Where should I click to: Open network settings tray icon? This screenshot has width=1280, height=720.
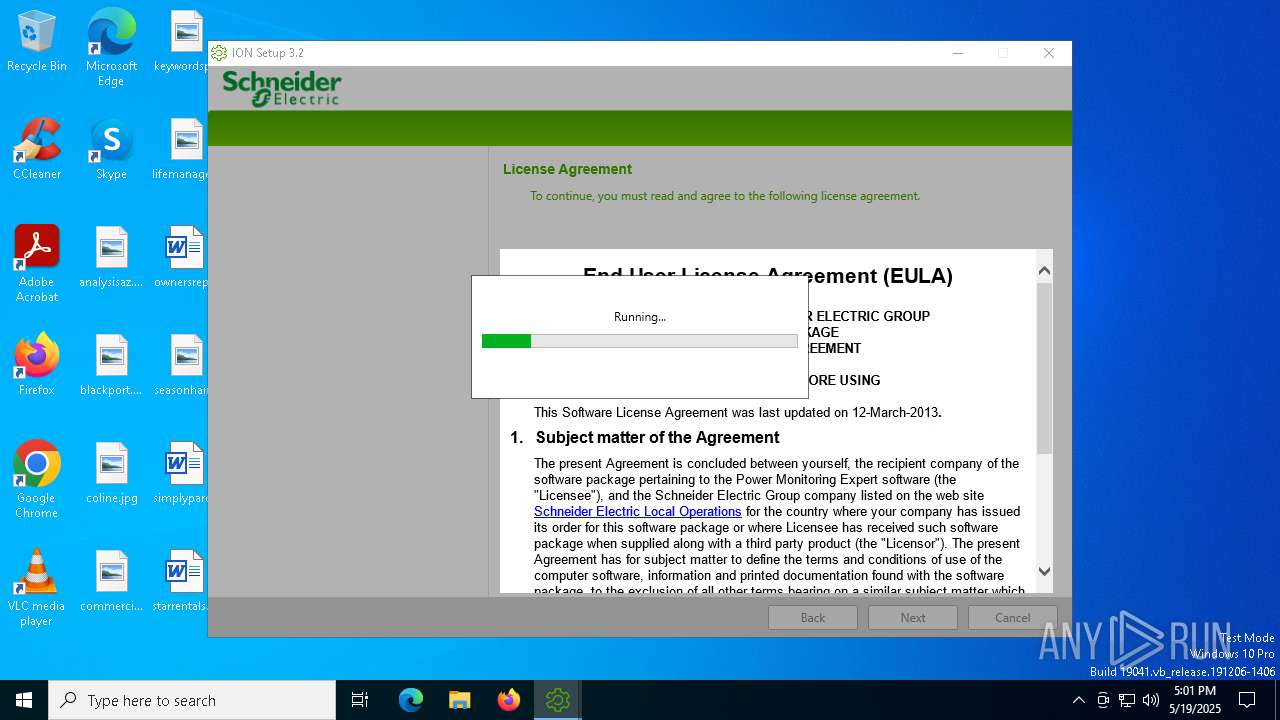(1127, 700)
